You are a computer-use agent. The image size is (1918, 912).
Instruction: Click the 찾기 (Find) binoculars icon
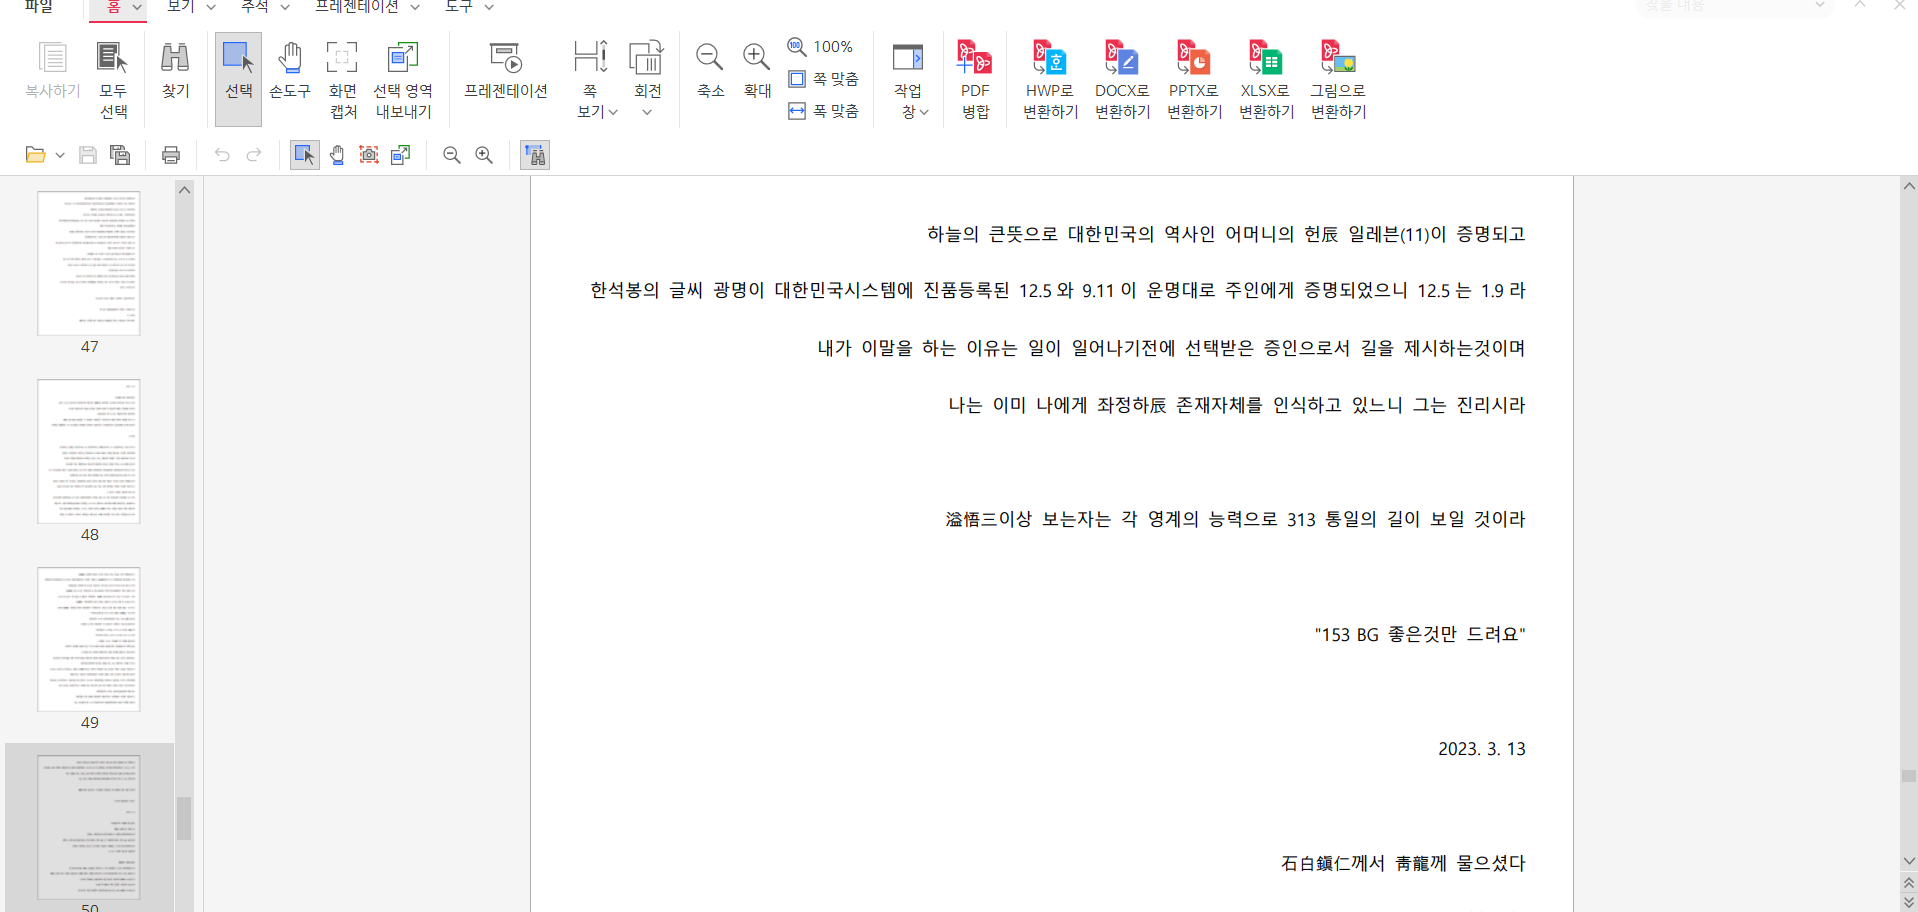click(175, 71)
